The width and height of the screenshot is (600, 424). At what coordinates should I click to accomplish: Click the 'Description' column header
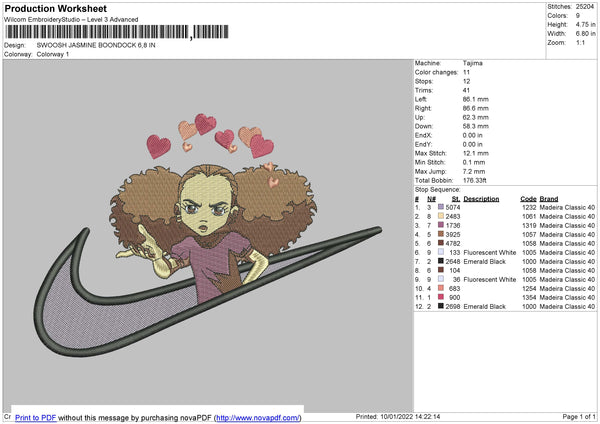pos(481,199)
